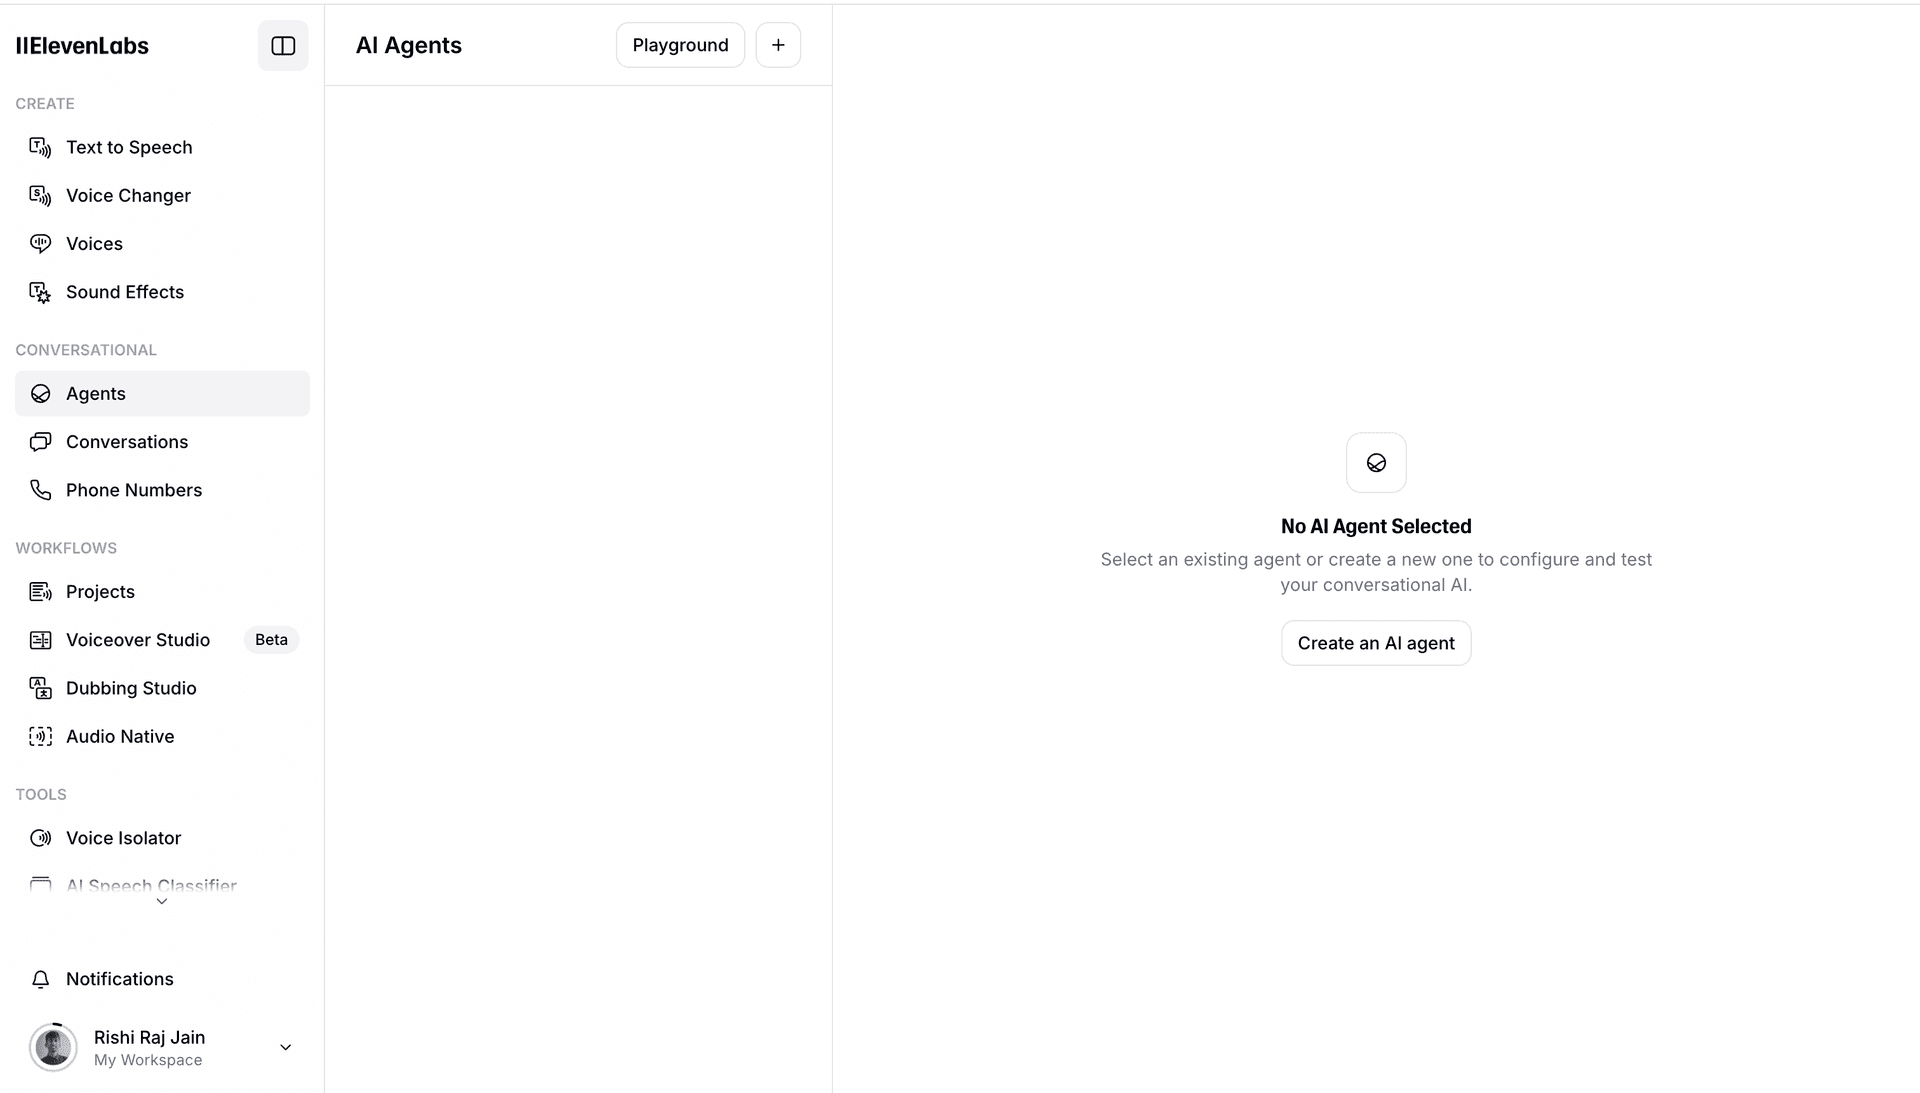This screenshot has height=1093, width=1920.
Task: Go to Projects in the sidebar
Action: pos(100,592)
